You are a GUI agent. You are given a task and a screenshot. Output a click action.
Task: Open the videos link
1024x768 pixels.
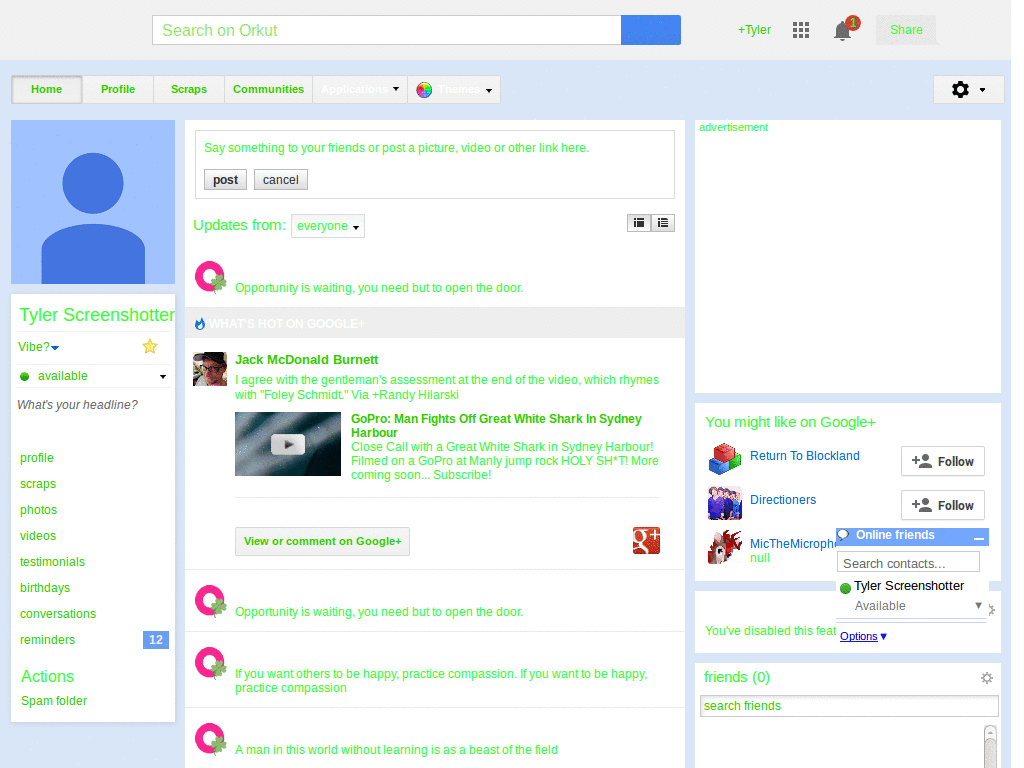pos(38,536)
